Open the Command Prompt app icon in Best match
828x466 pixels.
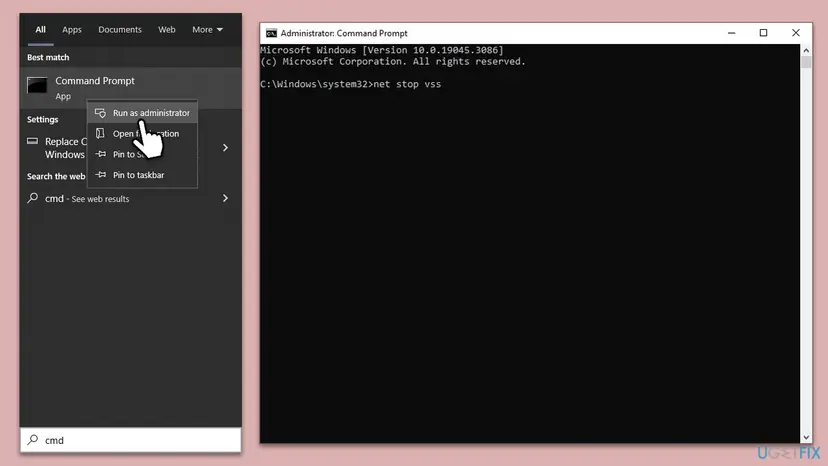[x=37, y=85]
